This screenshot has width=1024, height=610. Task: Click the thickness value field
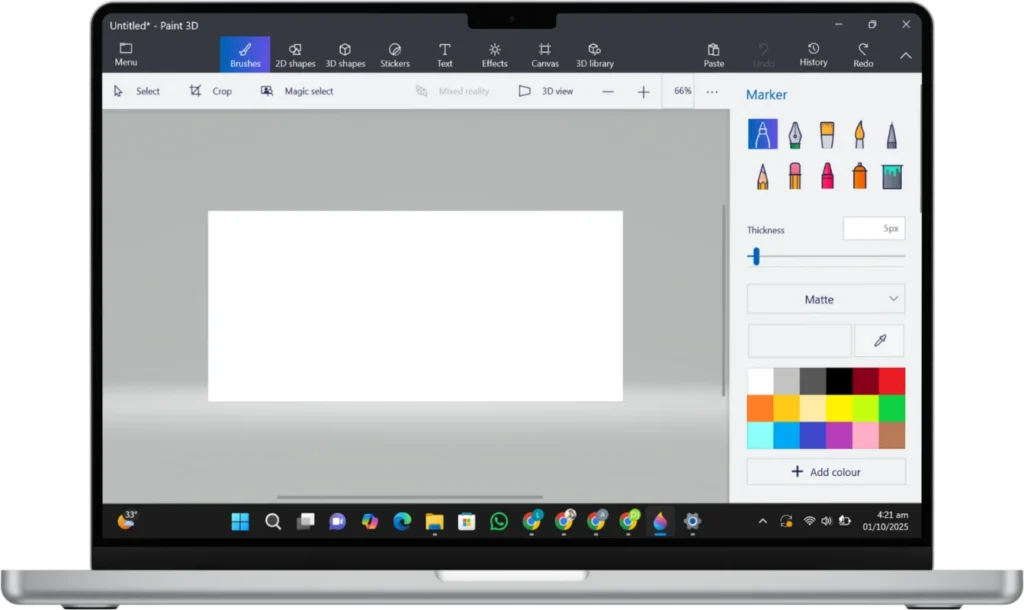point(874,228)
